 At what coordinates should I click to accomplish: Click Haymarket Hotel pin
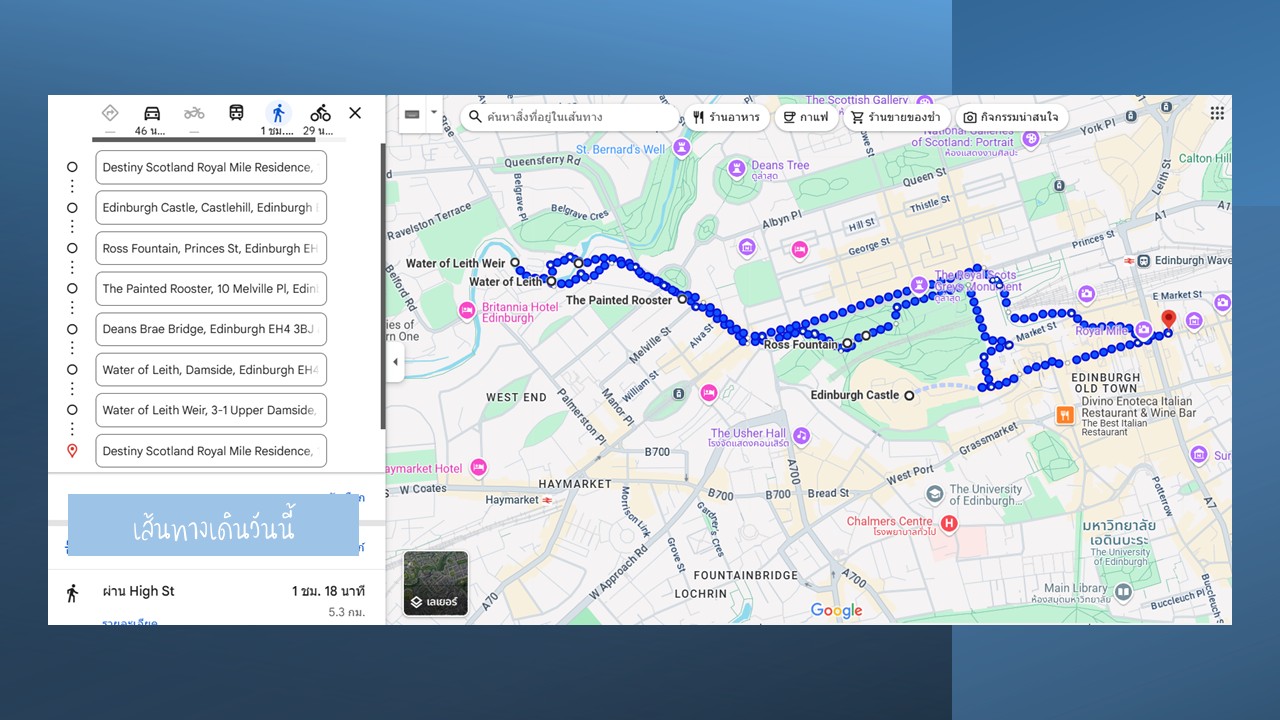point(478,467)
